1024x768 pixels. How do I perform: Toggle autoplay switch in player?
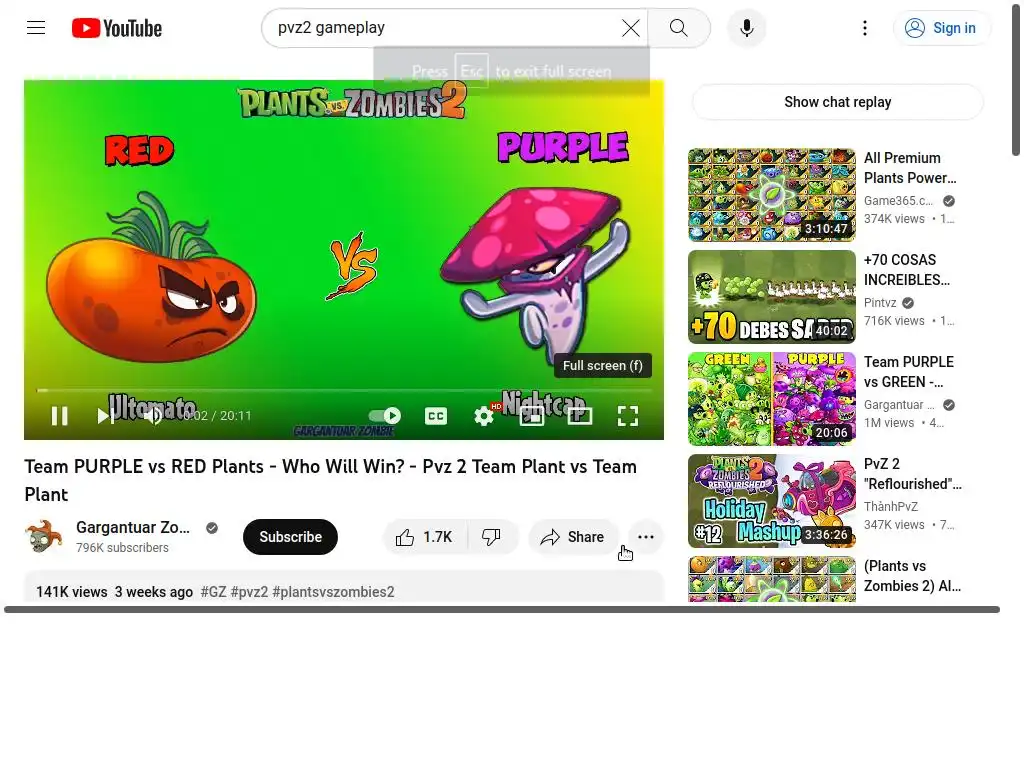(x=385, y=416)
